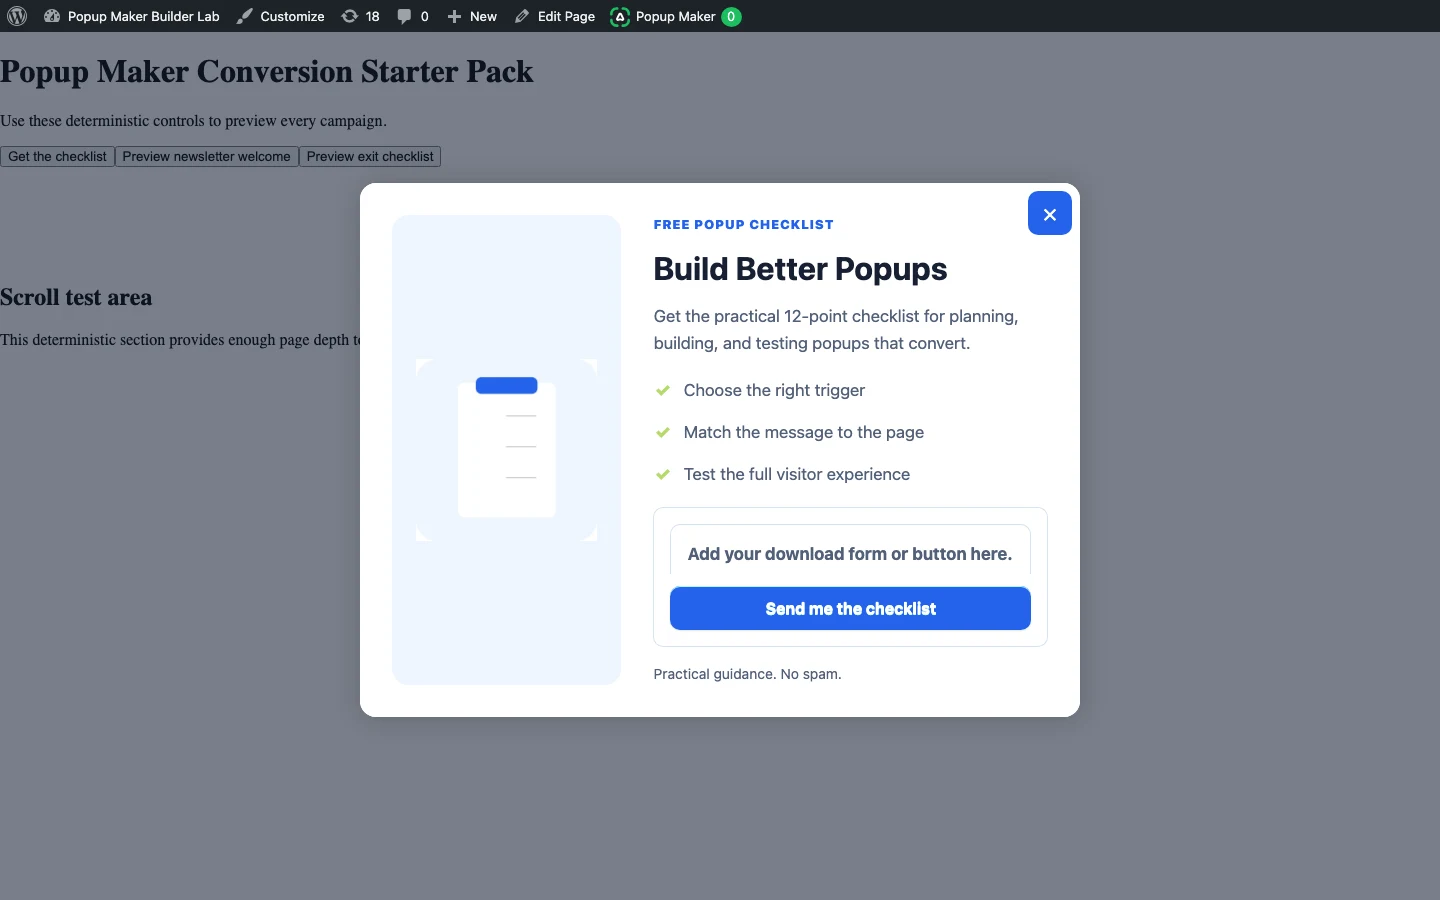The image size is (1440, 900).
Task: Click the comment bubble icon
Action: point(404,16)
